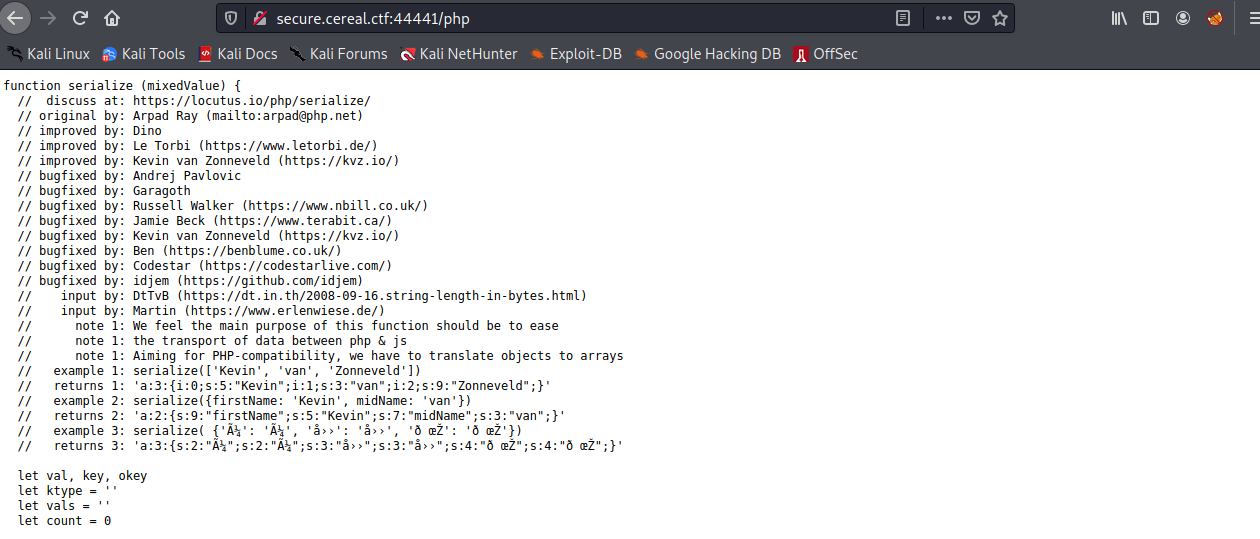
Task: Open the OffSec bookmark
Action: pos(826,54)
